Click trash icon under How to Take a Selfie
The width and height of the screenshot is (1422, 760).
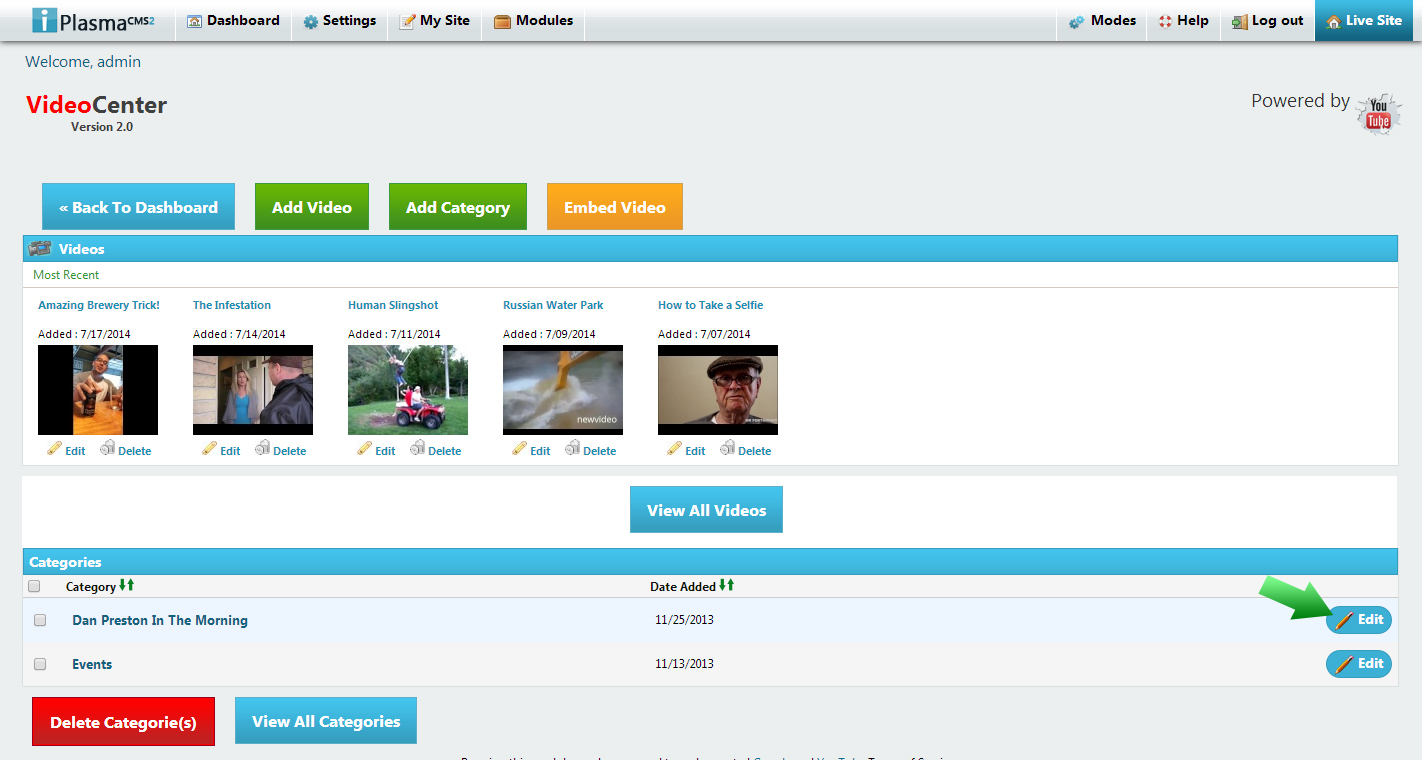click(x=727, y=449)
